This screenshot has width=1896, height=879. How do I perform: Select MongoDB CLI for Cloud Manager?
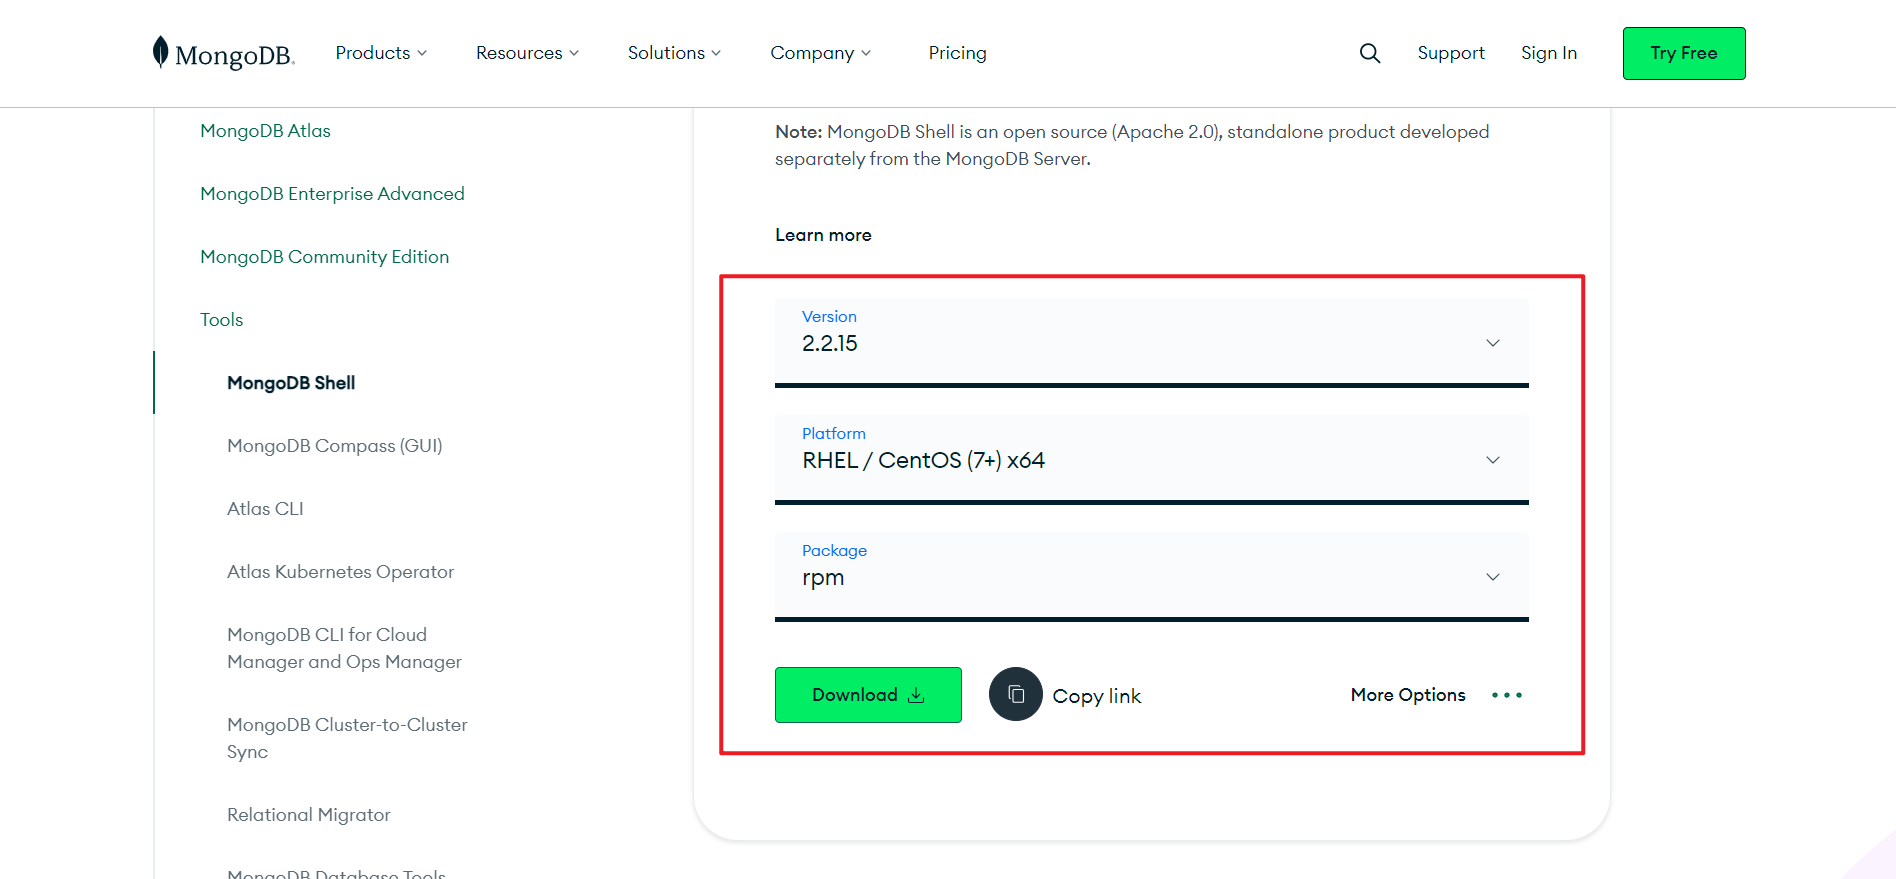pyautogui.click(x=344, y=648)
